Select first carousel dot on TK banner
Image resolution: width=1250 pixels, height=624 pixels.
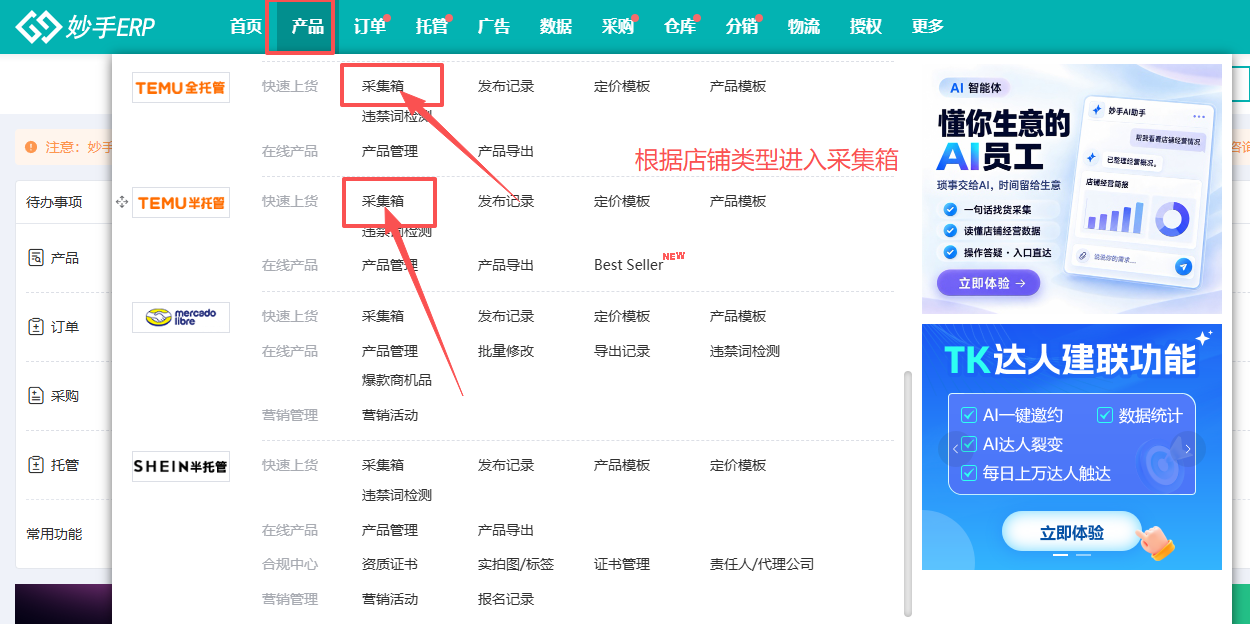click(1061, 554)
